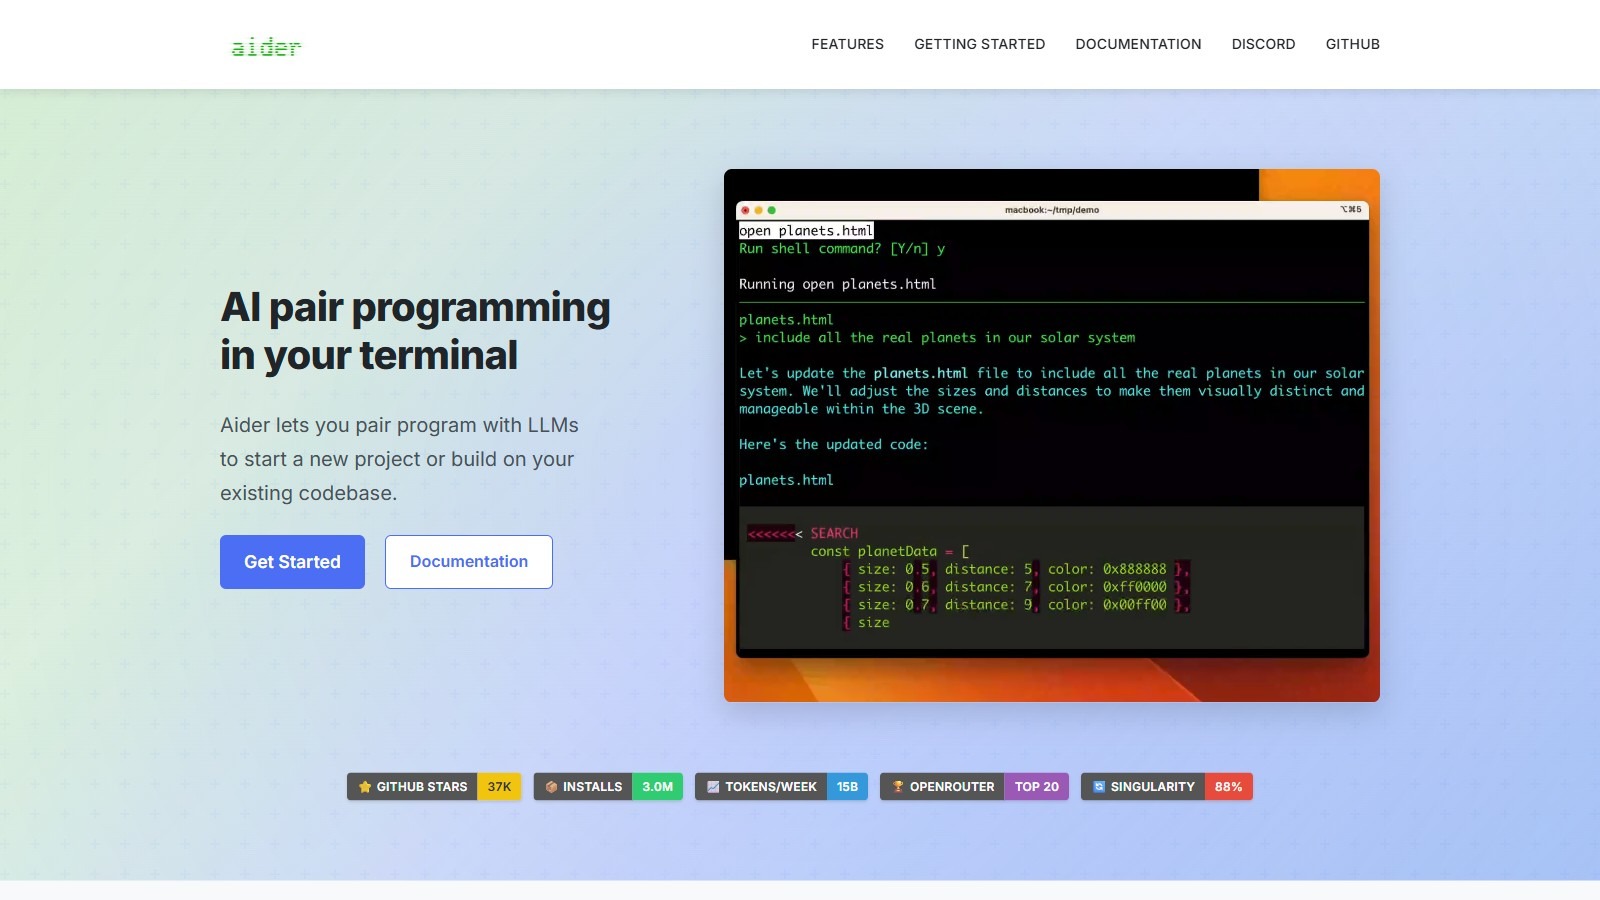1600x900 pixels.
Task: Open the Features nav item
Action: pyautogui.click(x=847, y=44)
